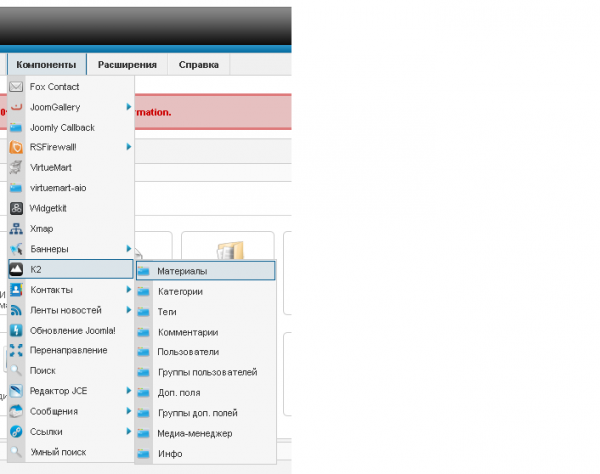Click the Поиск magnifier icon
600x474 pixels.
click(16, 370)
